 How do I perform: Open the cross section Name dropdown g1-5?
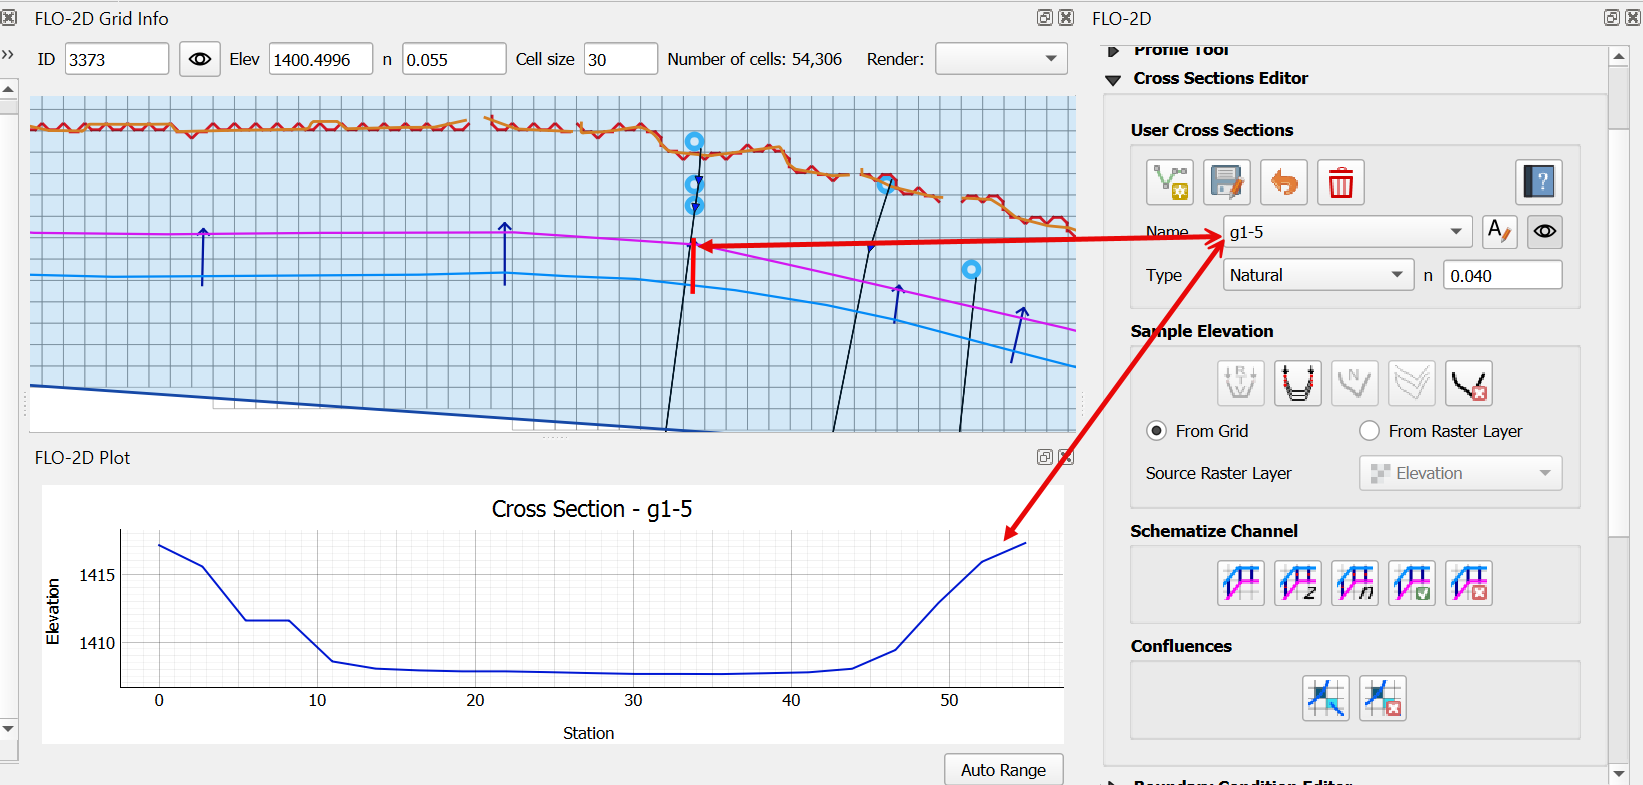tap(1346, 232)
